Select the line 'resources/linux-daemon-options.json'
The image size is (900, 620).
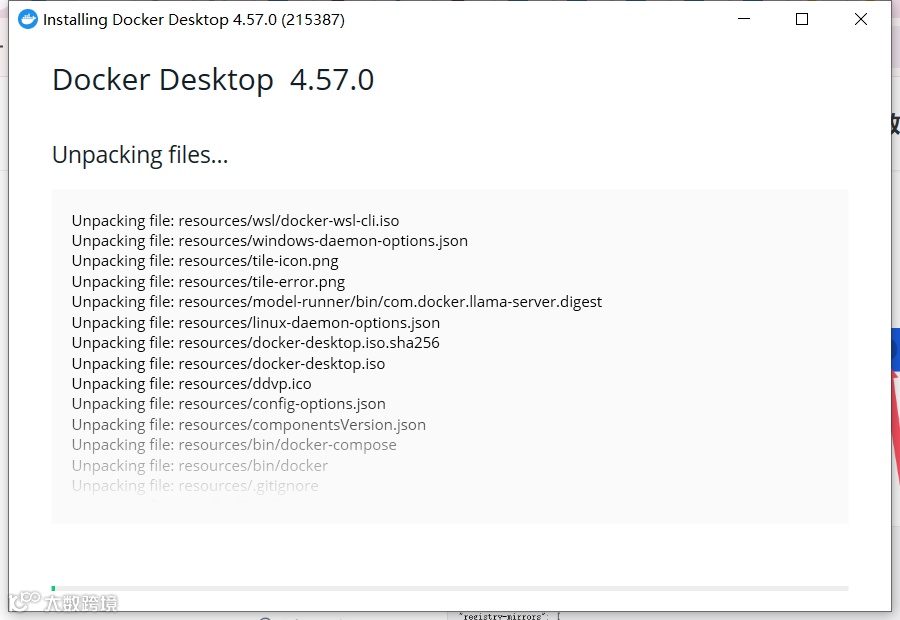point(256,322)
